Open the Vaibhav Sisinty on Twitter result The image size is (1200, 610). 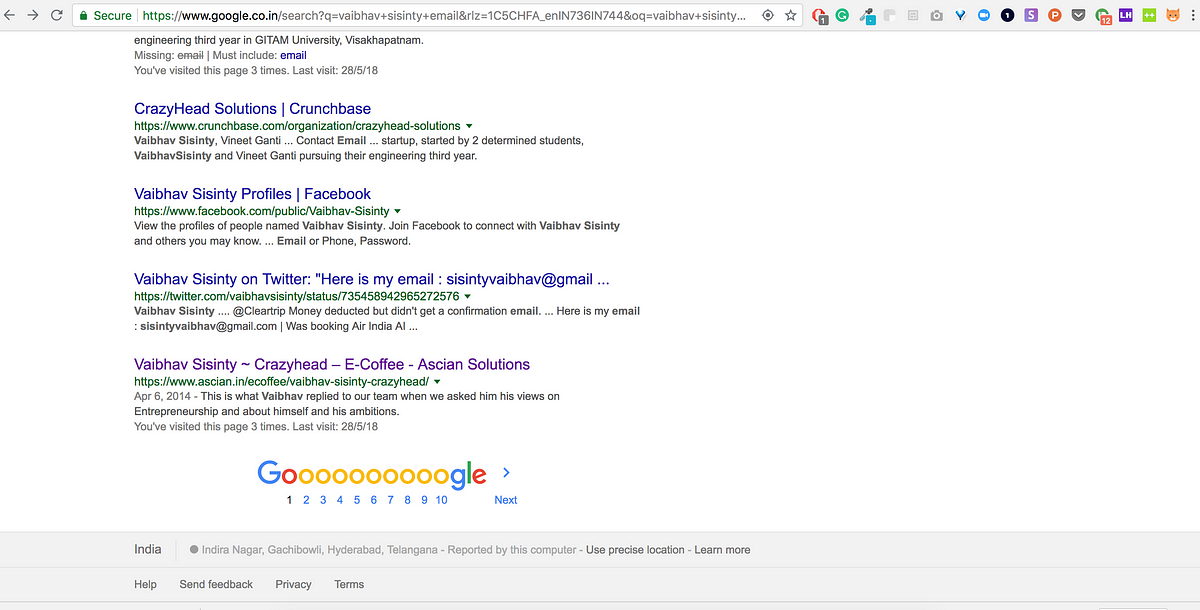(x=372, y=279)
